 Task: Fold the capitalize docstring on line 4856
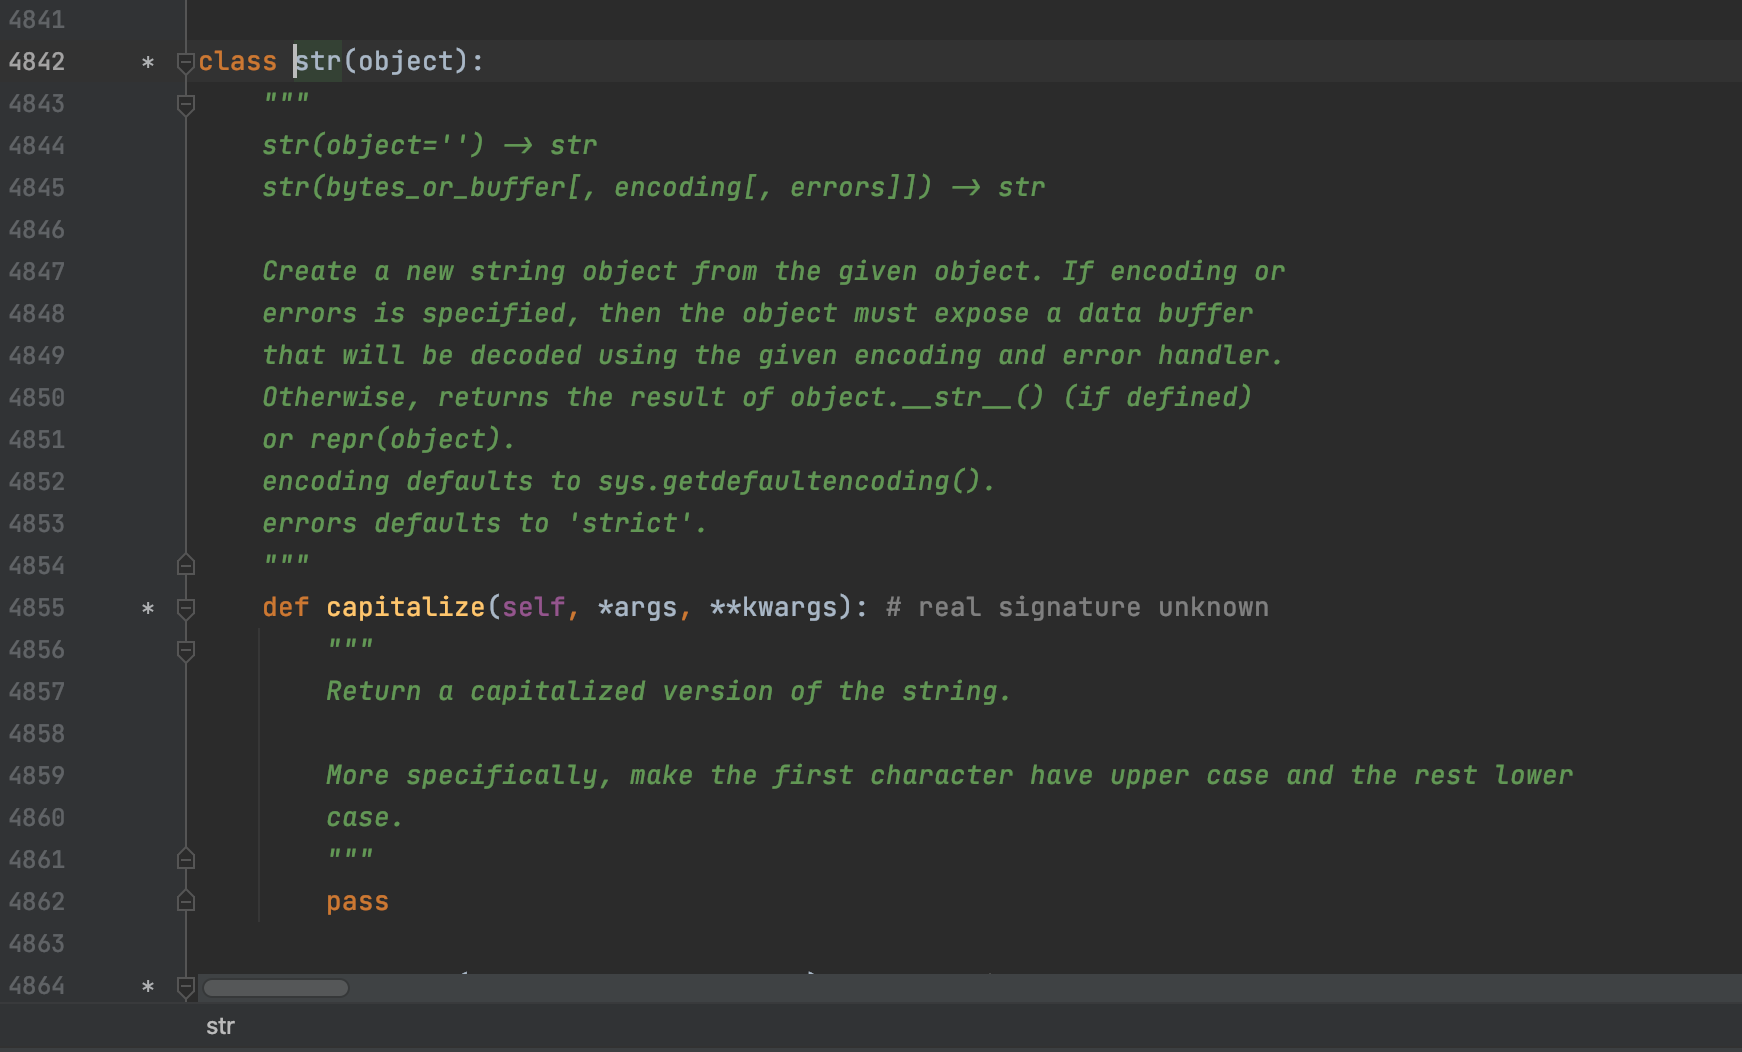coord(185,650)
